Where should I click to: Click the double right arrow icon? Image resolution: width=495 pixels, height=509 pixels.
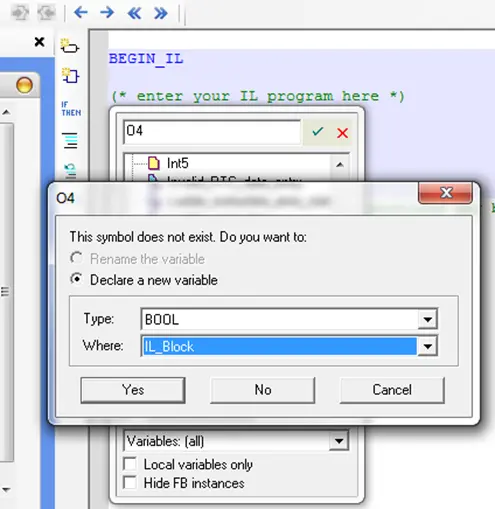coord(161,13)
